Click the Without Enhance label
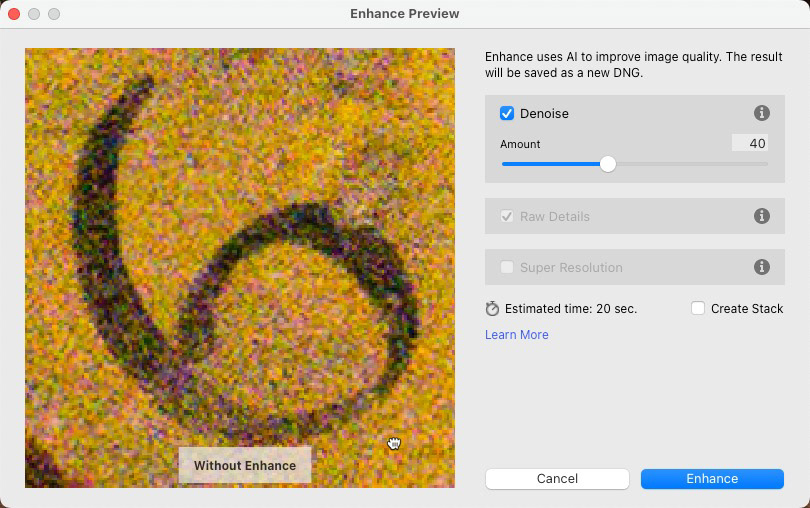This screenshot has width=810, height=508. click(x=245, y=465)
